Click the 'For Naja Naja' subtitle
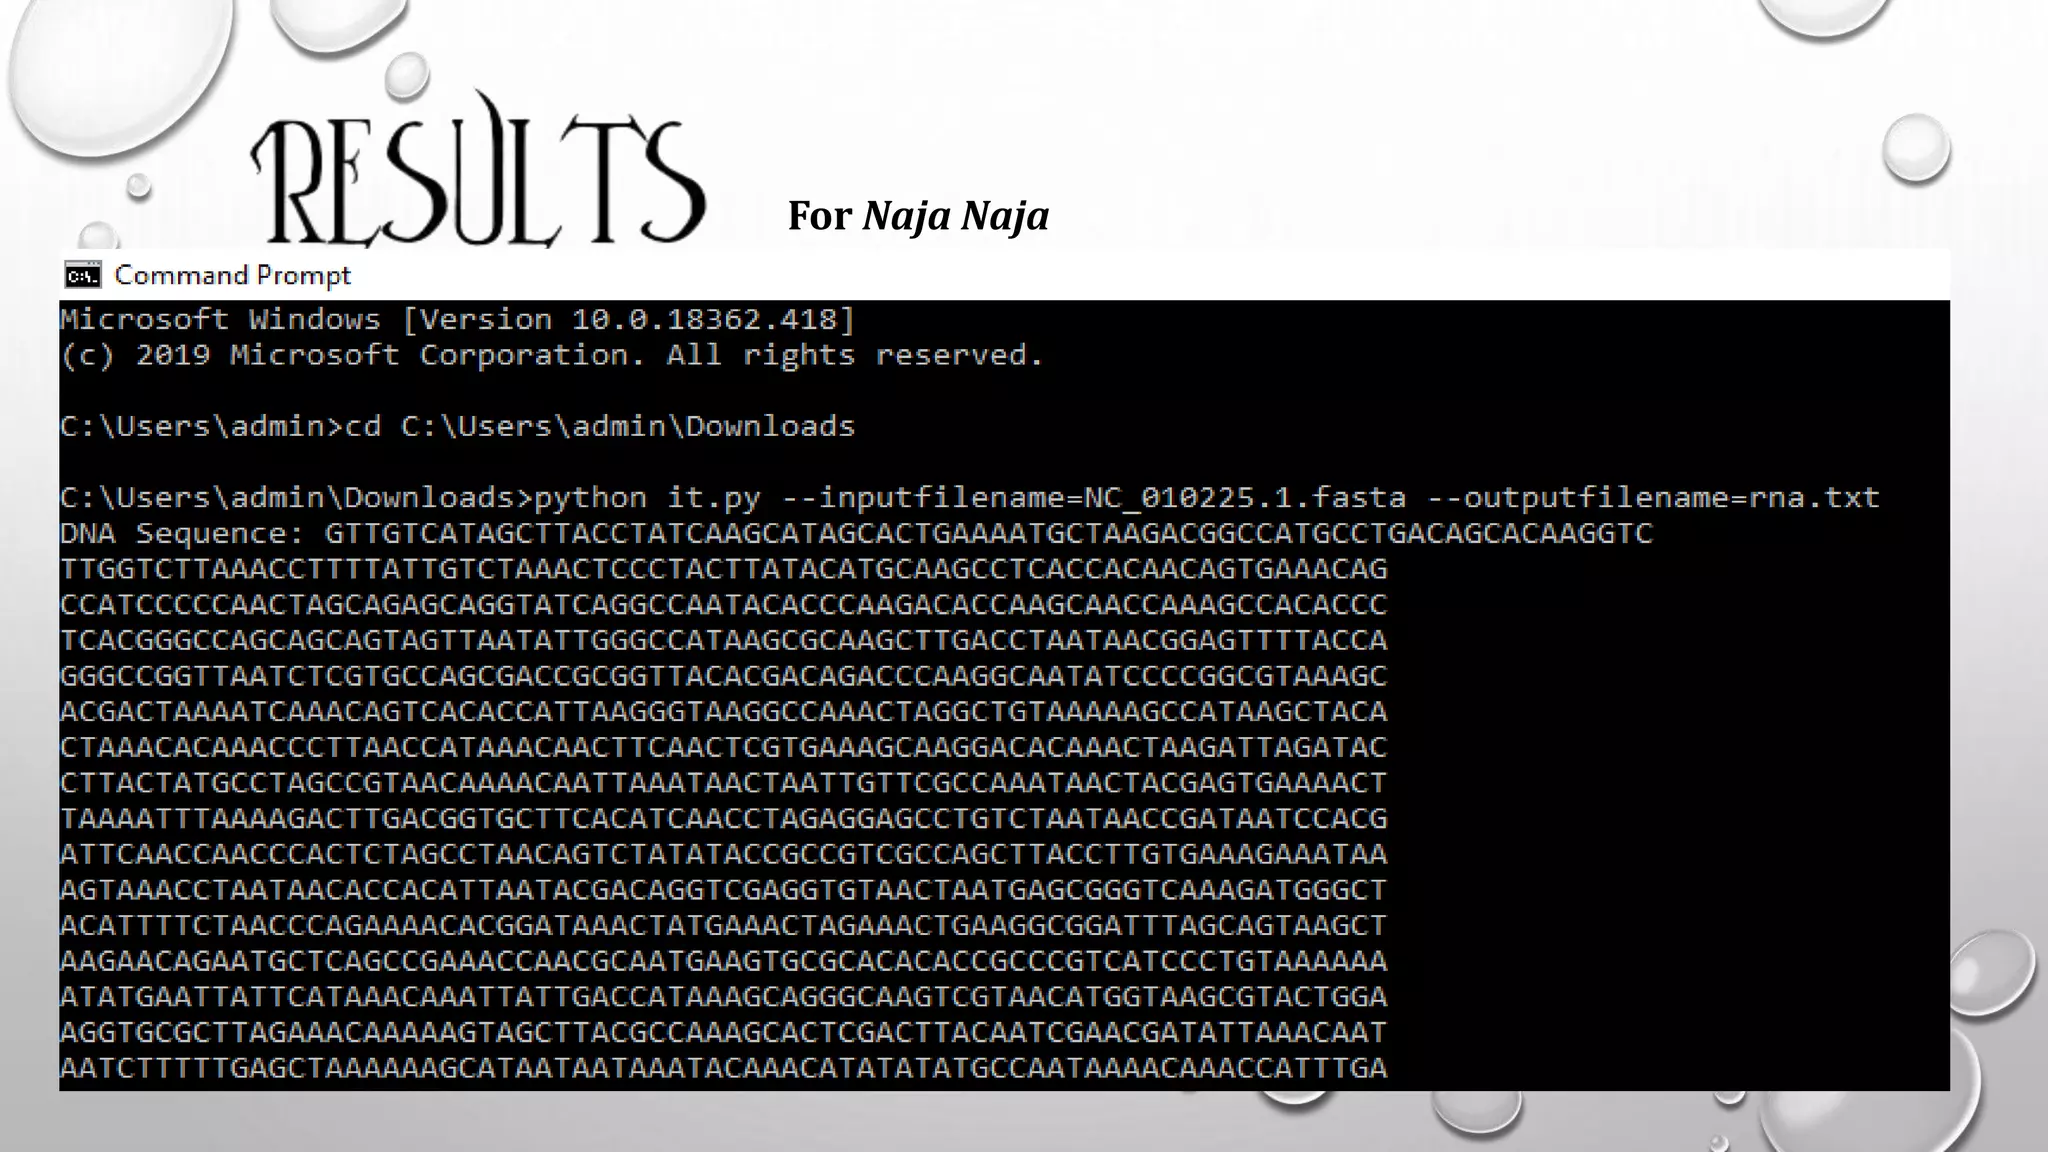 (918, 216)
